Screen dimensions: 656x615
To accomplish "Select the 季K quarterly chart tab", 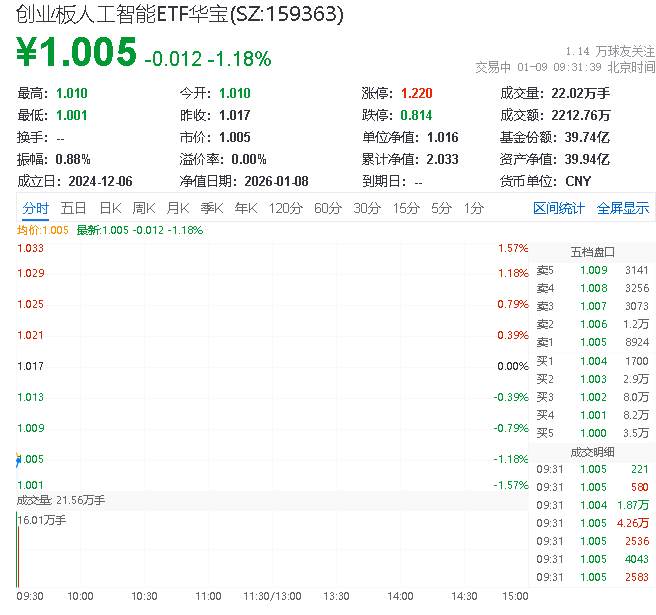I will click(x=211, y=208).
